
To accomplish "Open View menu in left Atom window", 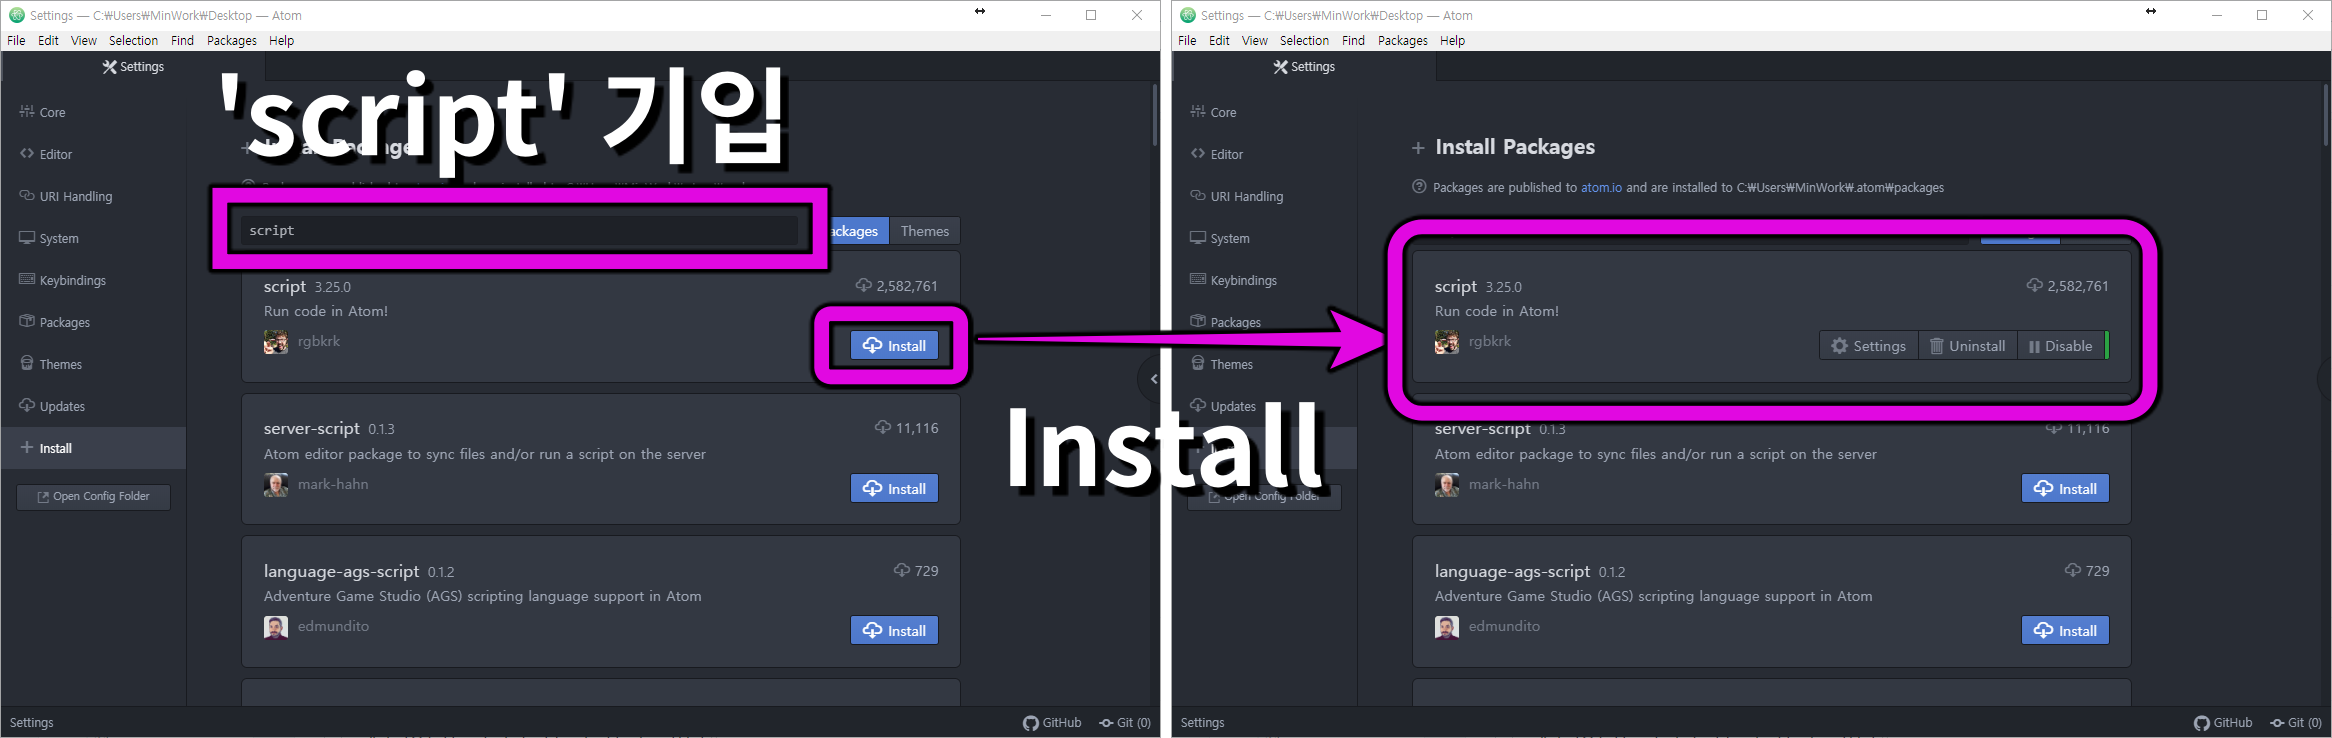I will pos(84,40).
